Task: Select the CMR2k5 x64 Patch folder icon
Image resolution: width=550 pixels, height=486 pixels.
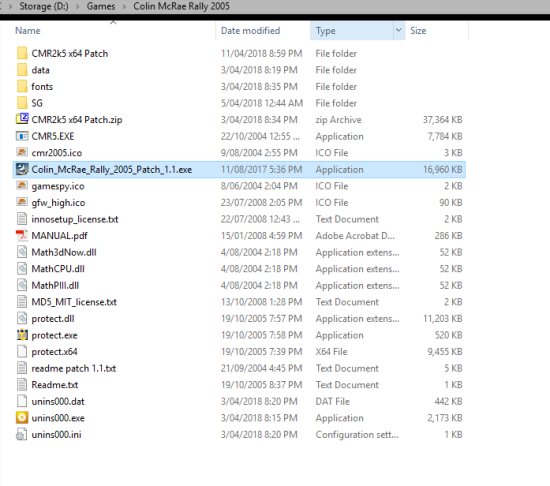Action: point(22,53)
